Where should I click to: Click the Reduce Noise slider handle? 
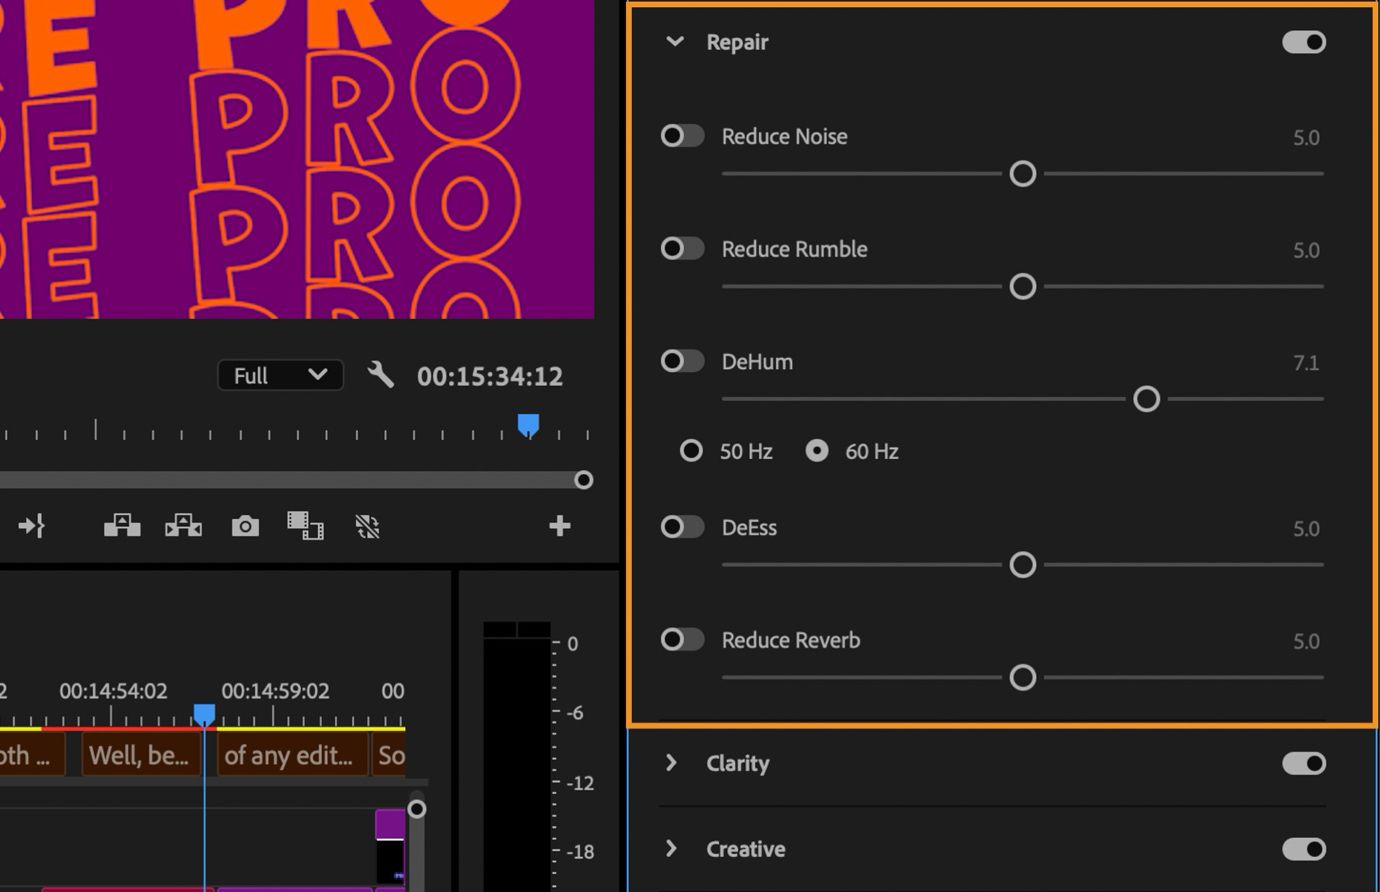(x=1022, y=174)
